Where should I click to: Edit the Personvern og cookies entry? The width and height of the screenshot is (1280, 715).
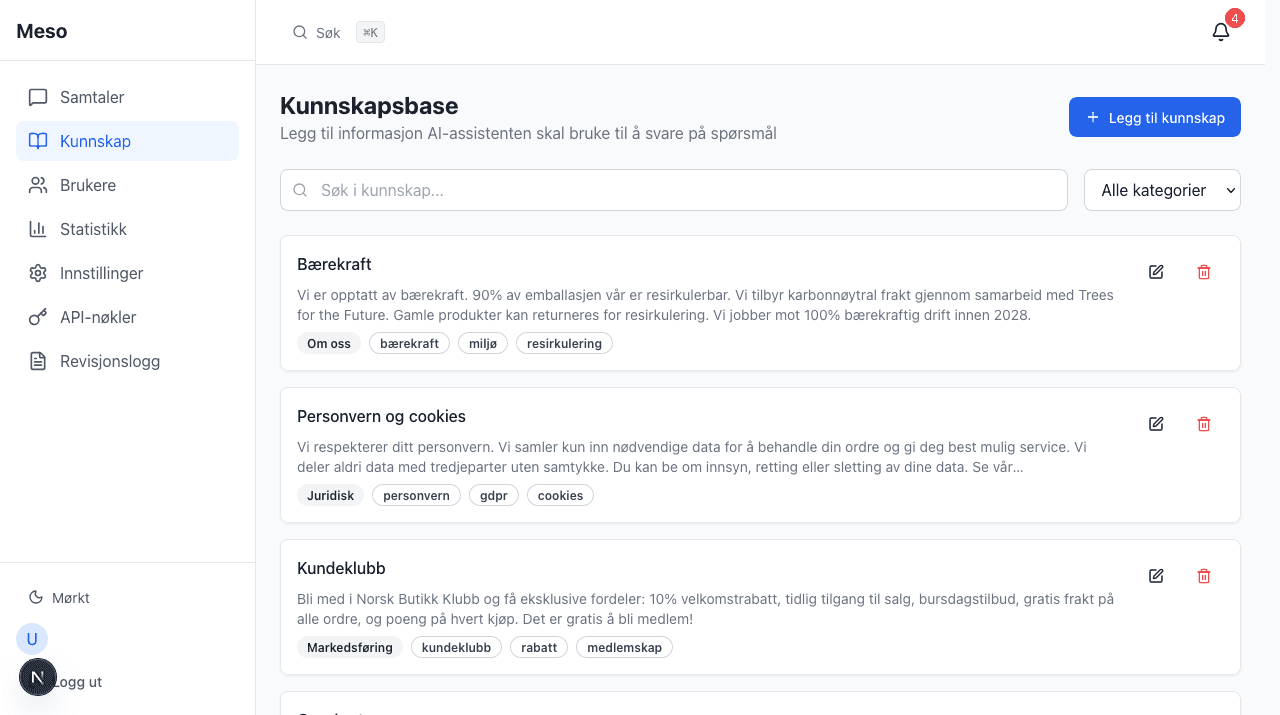point(1156,424)
